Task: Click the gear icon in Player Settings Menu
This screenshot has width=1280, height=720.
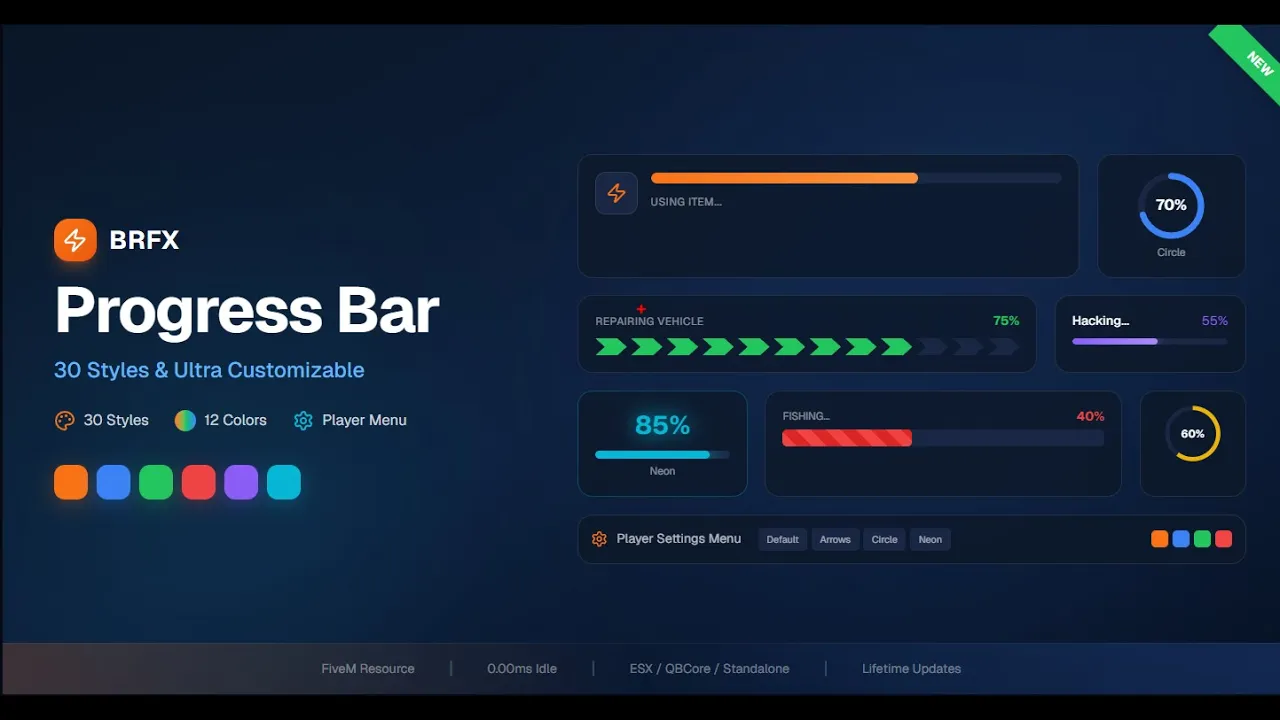Action: pos(599,539)
